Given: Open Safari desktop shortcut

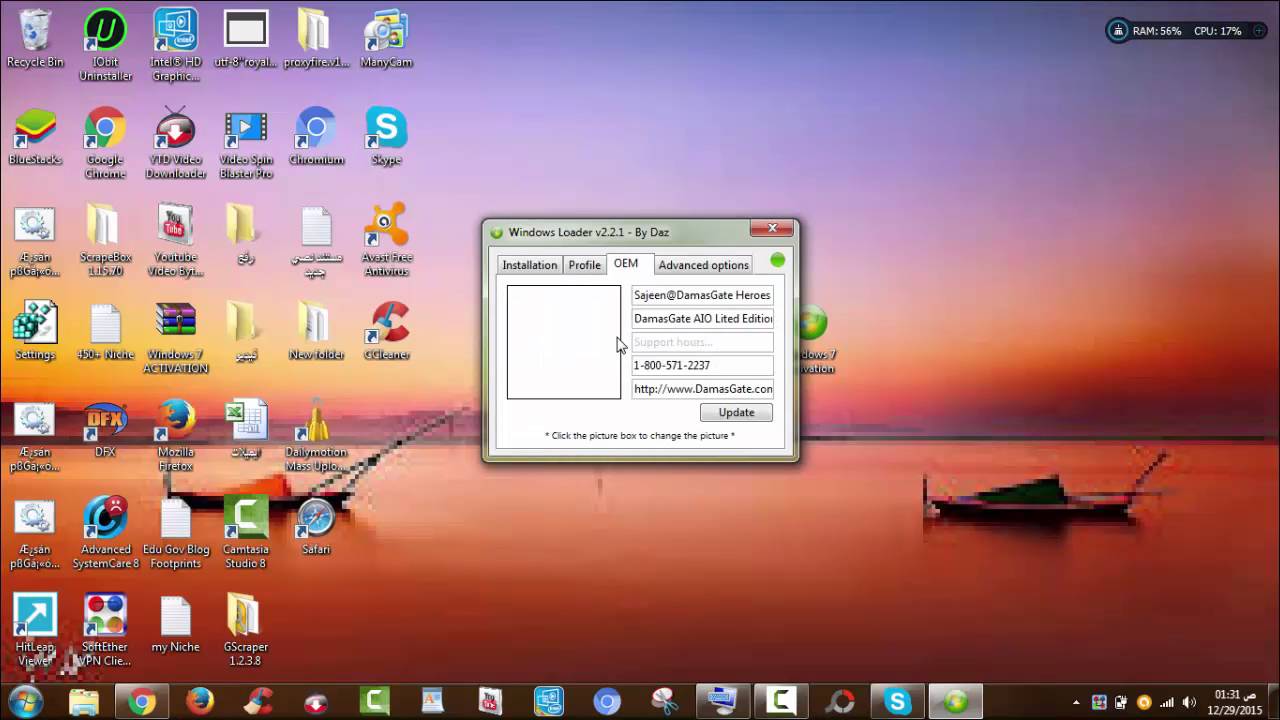Looking at the screenshot, I should pyautogui.click(x=316, y=526).
